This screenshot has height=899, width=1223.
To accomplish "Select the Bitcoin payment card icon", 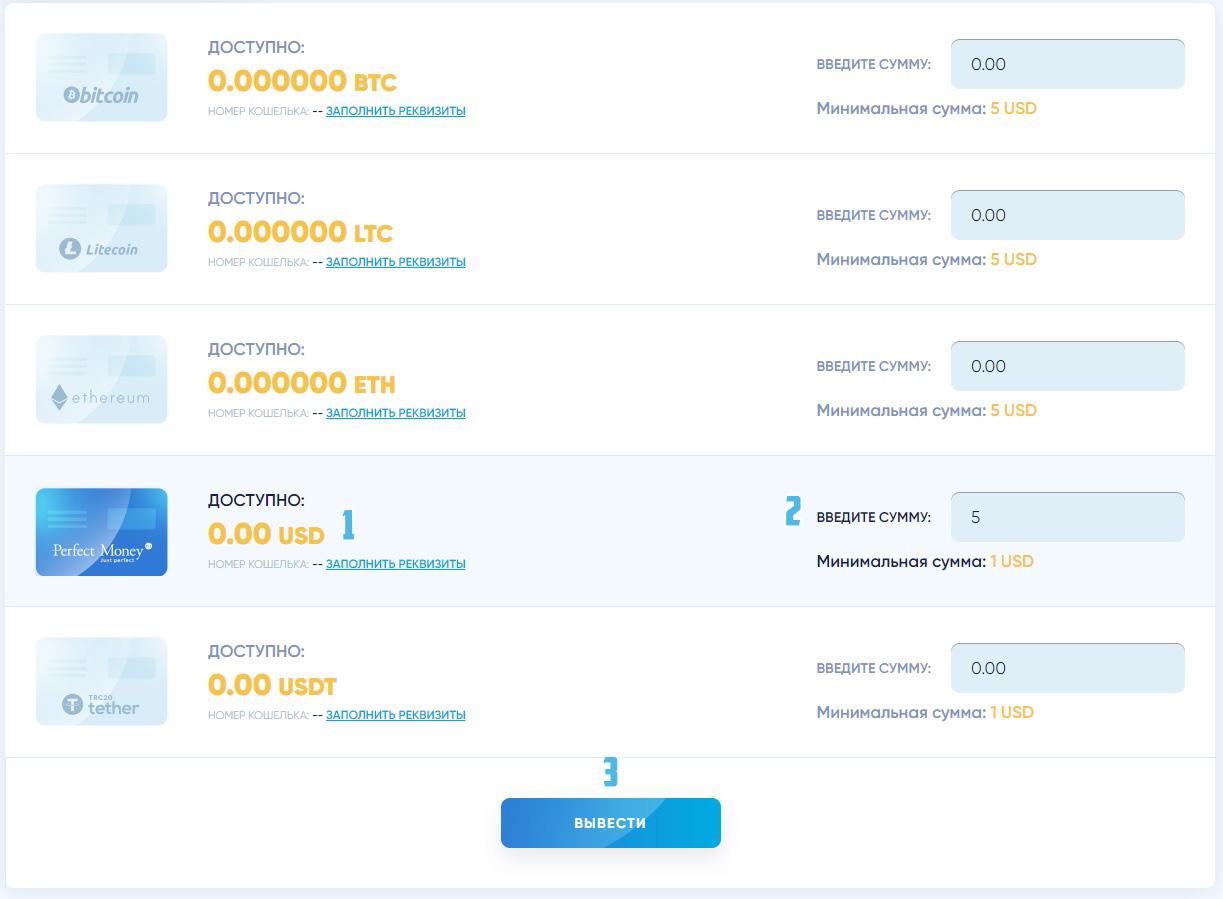I will [101, 78].
